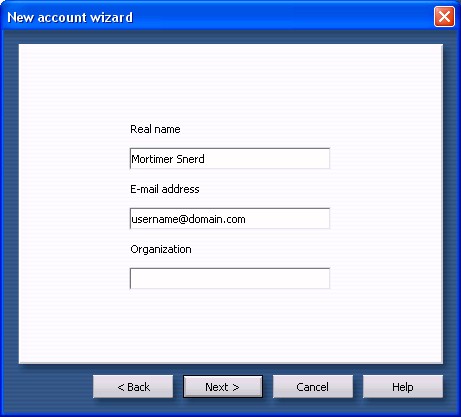This screenshot has height=417, width=461.
Task: Click the word "Mortimer" in name field
Action: click(x=152, y=159)
